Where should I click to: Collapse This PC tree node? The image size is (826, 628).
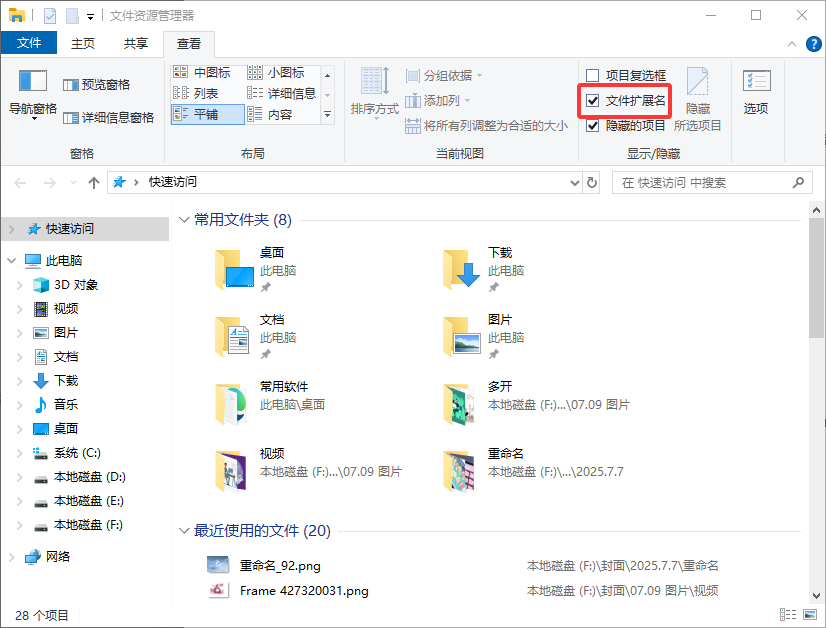coord(12,260)
